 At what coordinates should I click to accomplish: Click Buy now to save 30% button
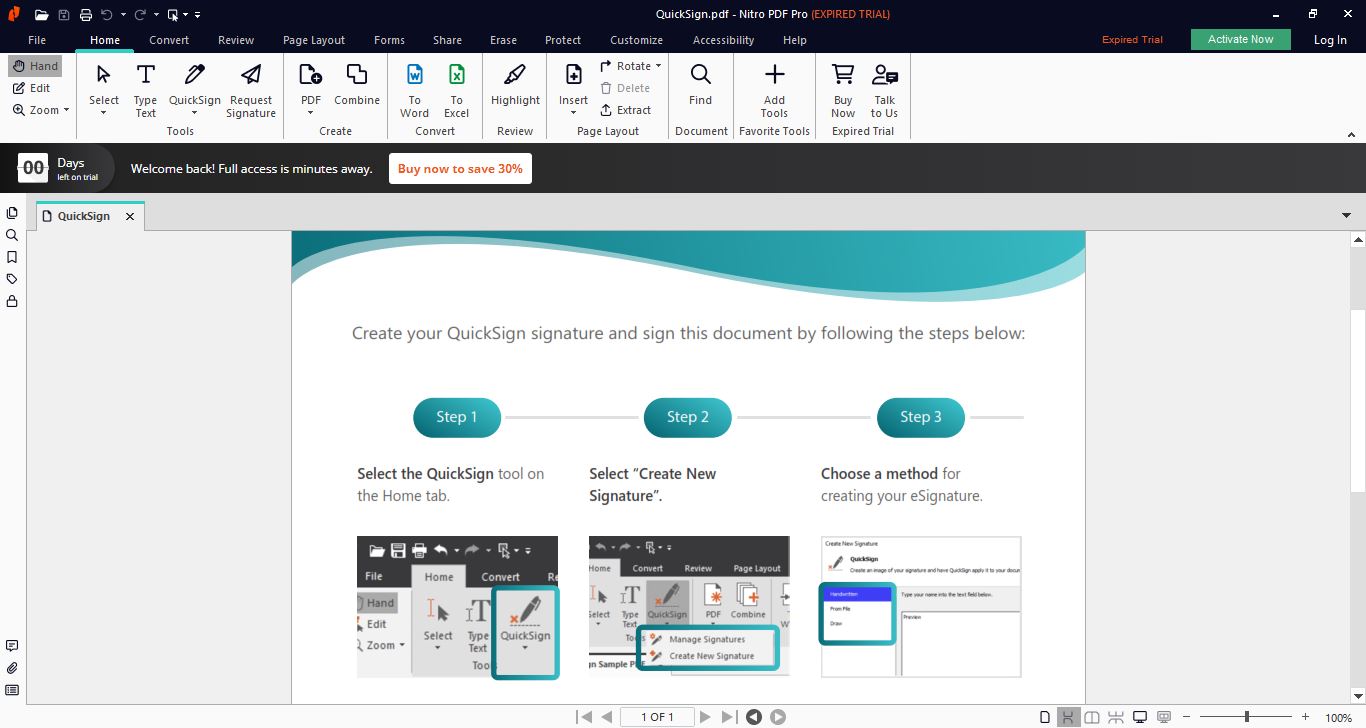[x=460, y=169]
